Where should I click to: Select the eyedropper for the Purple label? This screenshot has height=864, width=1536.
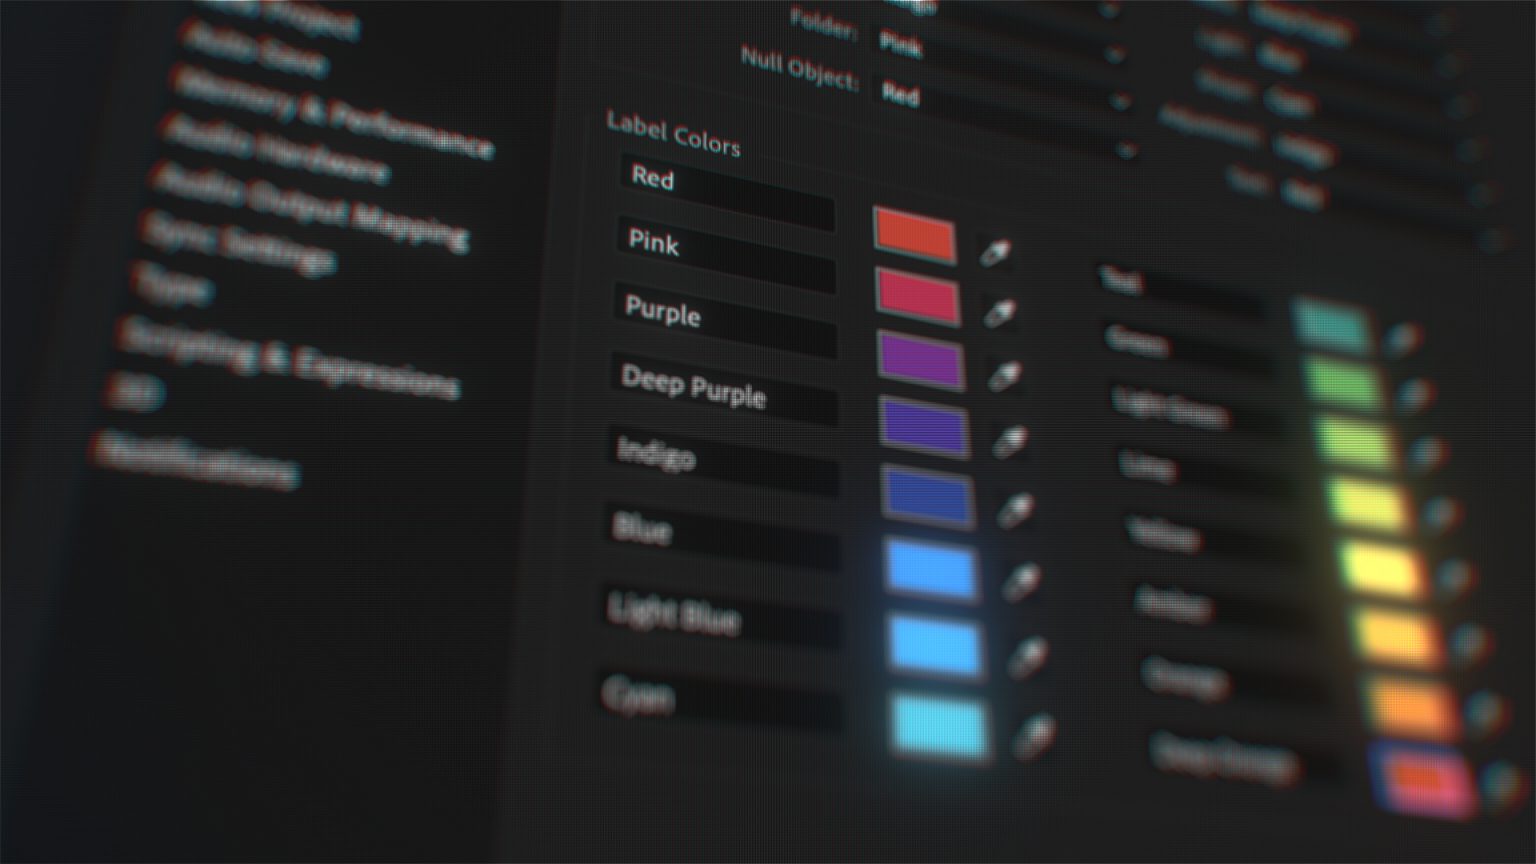coord(1004,376)
